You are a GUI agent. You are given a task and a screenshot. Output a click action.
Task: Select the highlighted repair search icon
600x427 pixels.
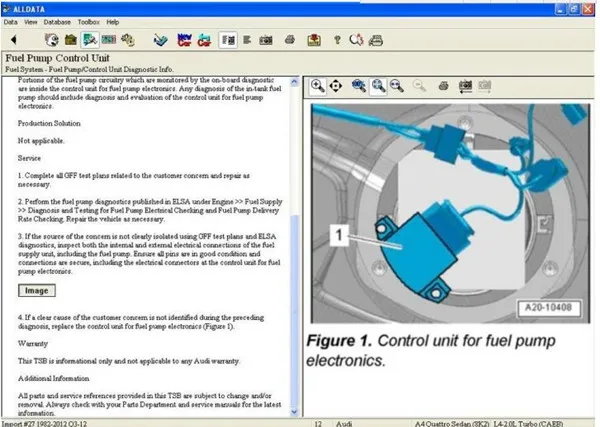pyautogui.click(x=90, y=40)
